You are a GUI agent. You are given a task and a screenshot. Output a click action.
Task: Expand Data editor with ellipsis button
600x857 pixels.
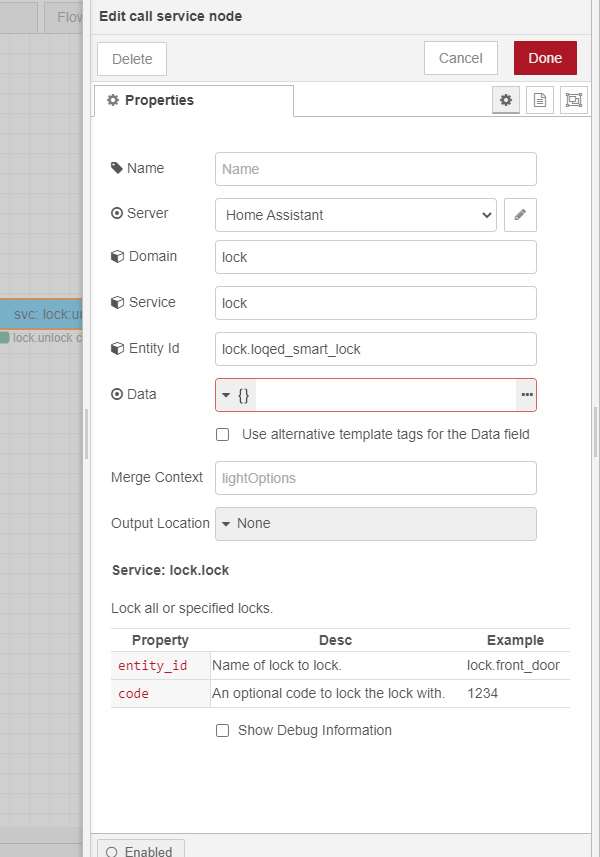point(526,395)
